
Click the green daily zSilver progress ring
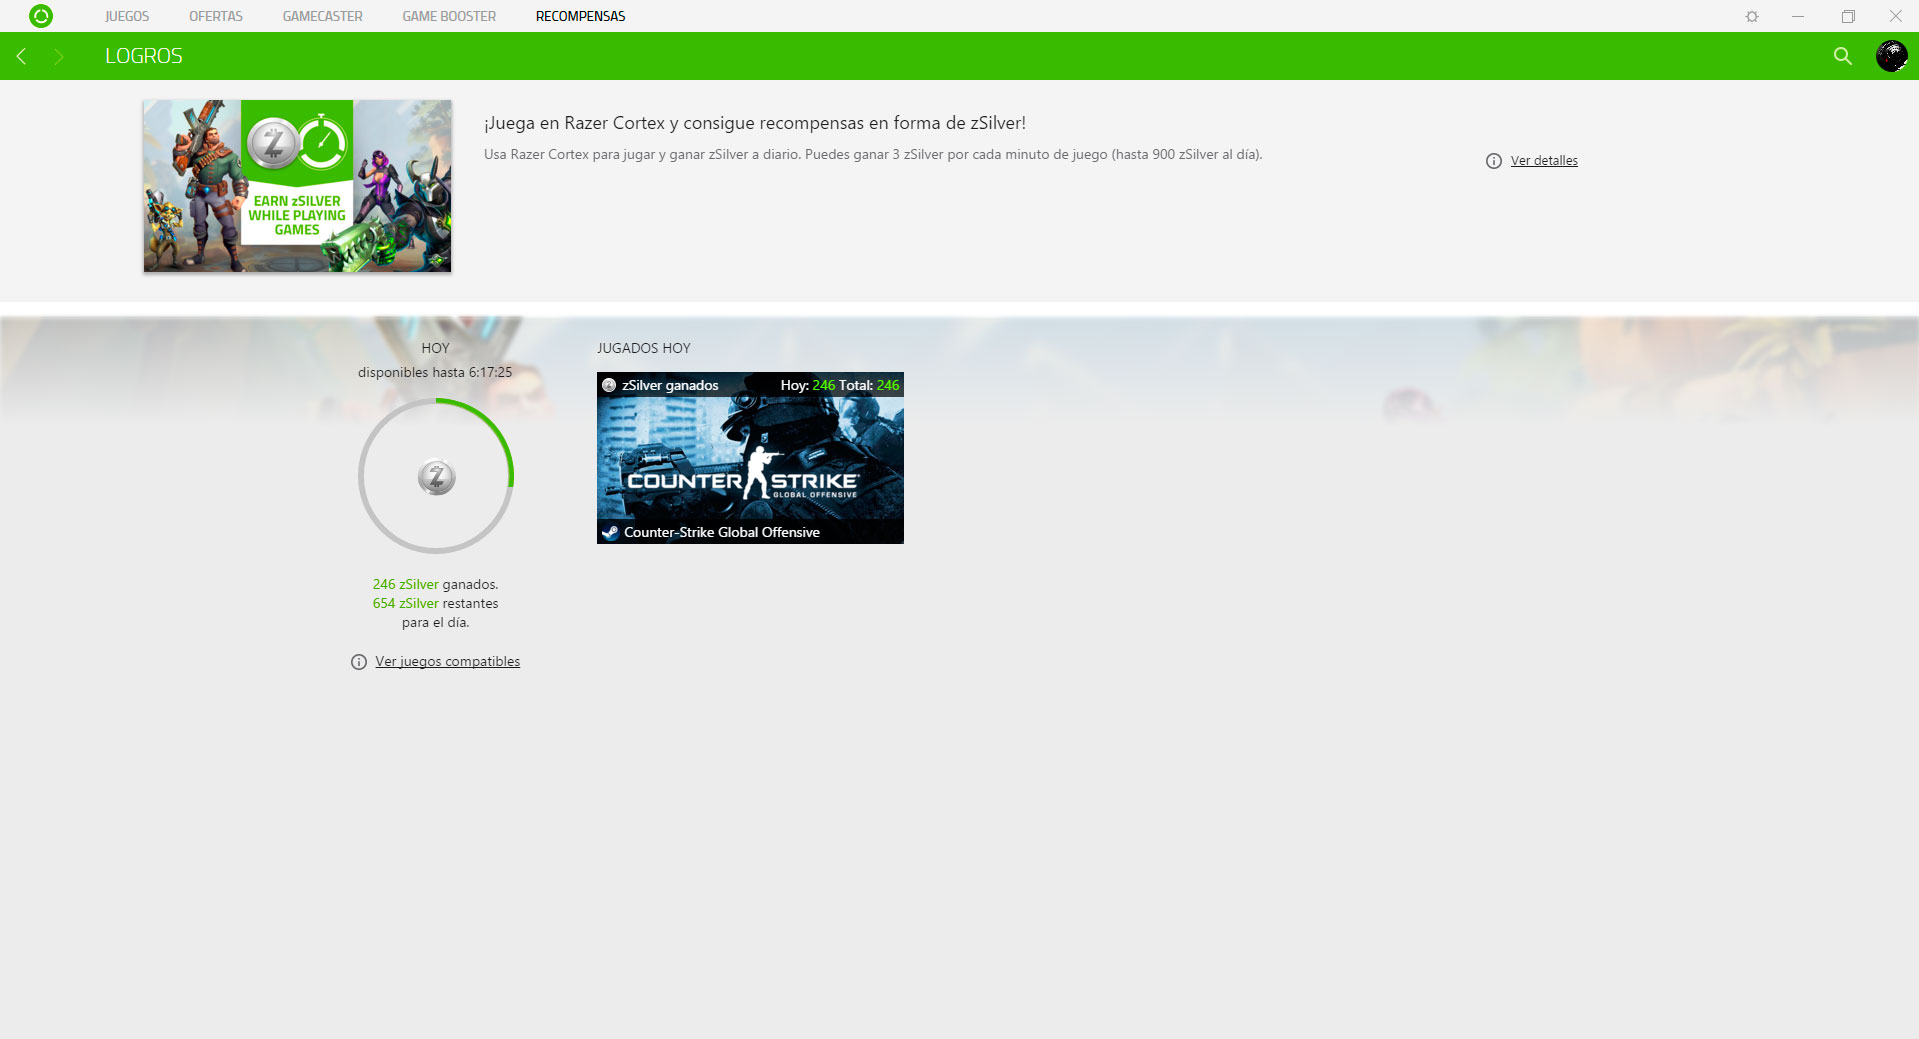click(x=436, y=476)
